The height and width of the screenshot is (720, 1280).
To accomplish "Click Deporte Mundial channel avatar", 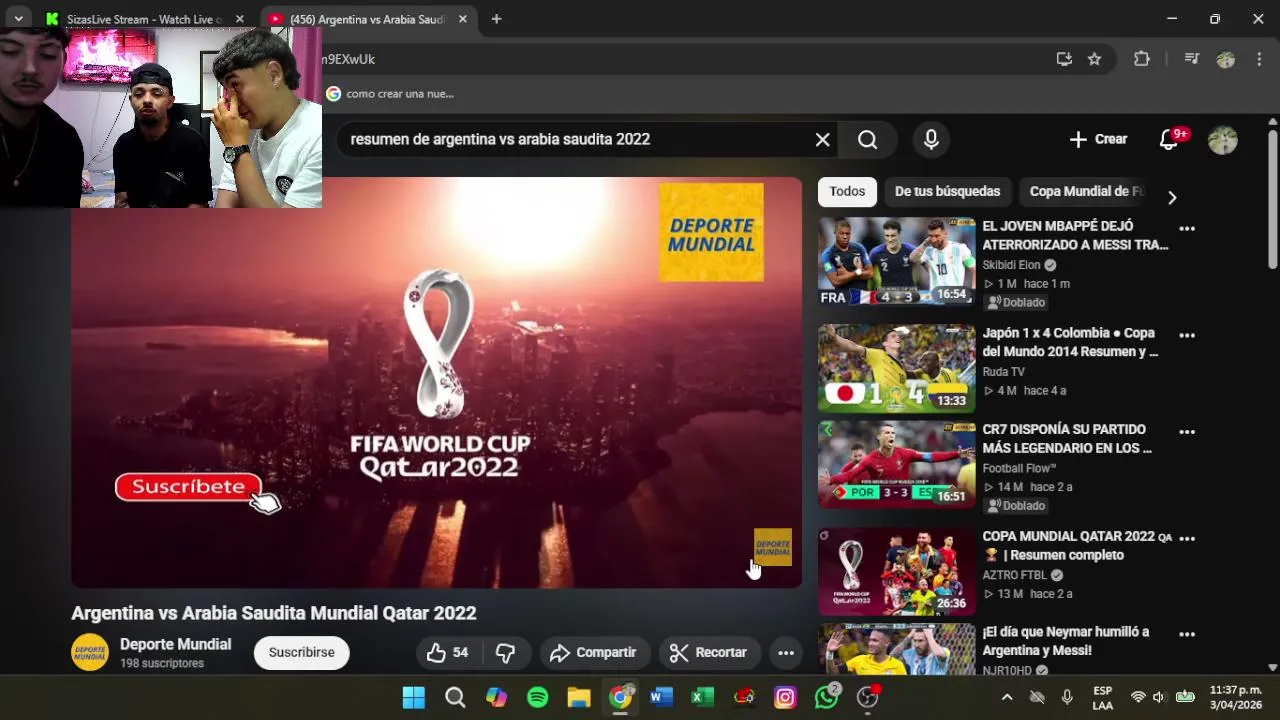I will click(x=90, y=653).
